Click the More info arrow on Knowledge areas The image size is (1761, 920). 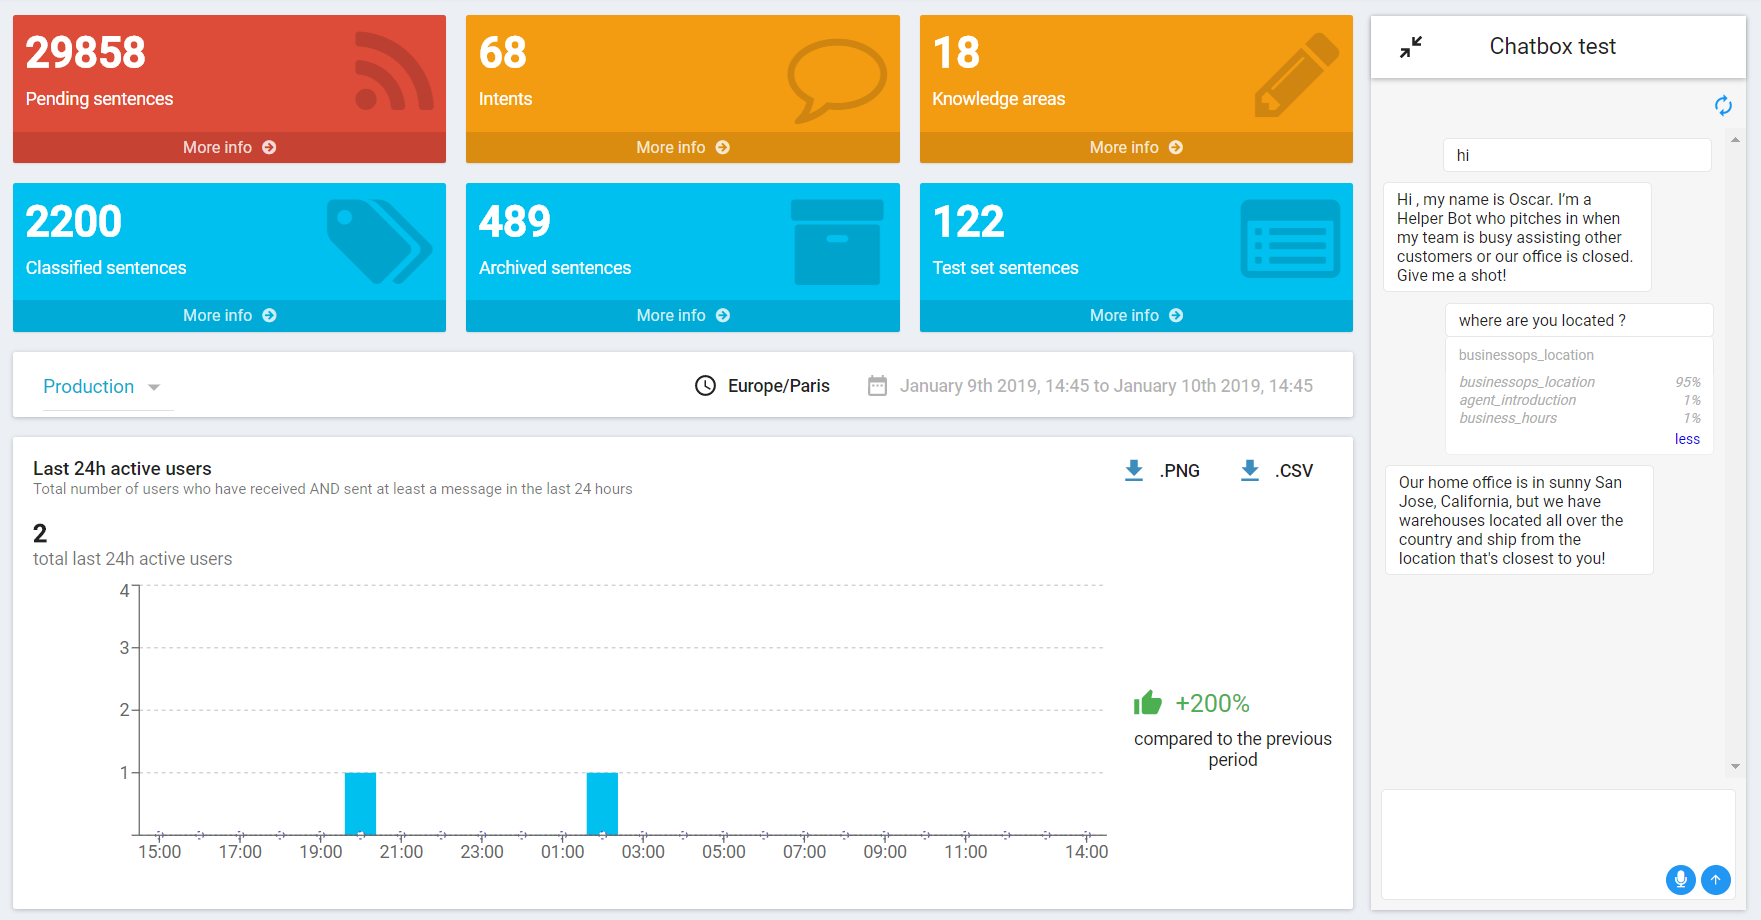coord(1176,147)
